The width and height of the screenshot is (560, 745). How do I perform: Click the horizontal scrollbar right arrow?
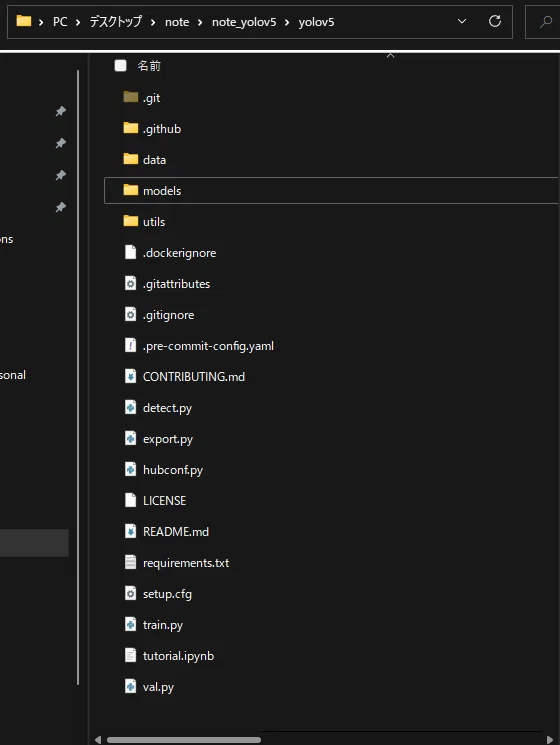coord(550,740)
